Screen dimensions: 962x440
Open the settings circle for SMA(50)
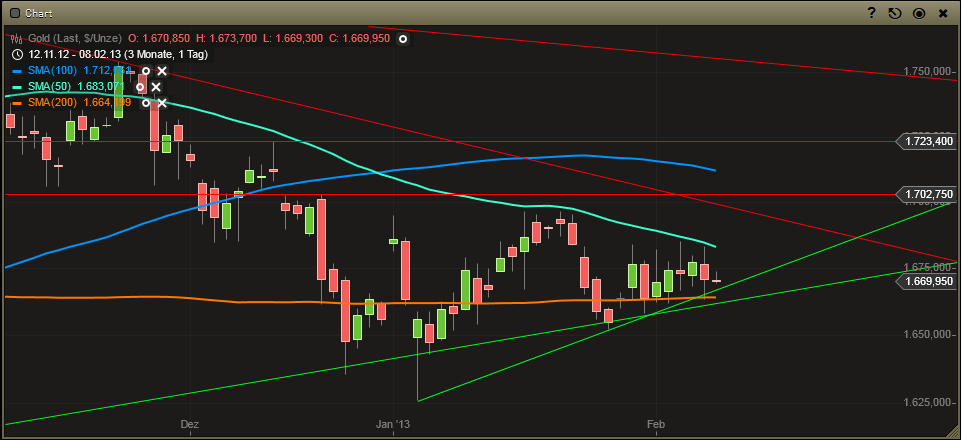click(140, 87)
